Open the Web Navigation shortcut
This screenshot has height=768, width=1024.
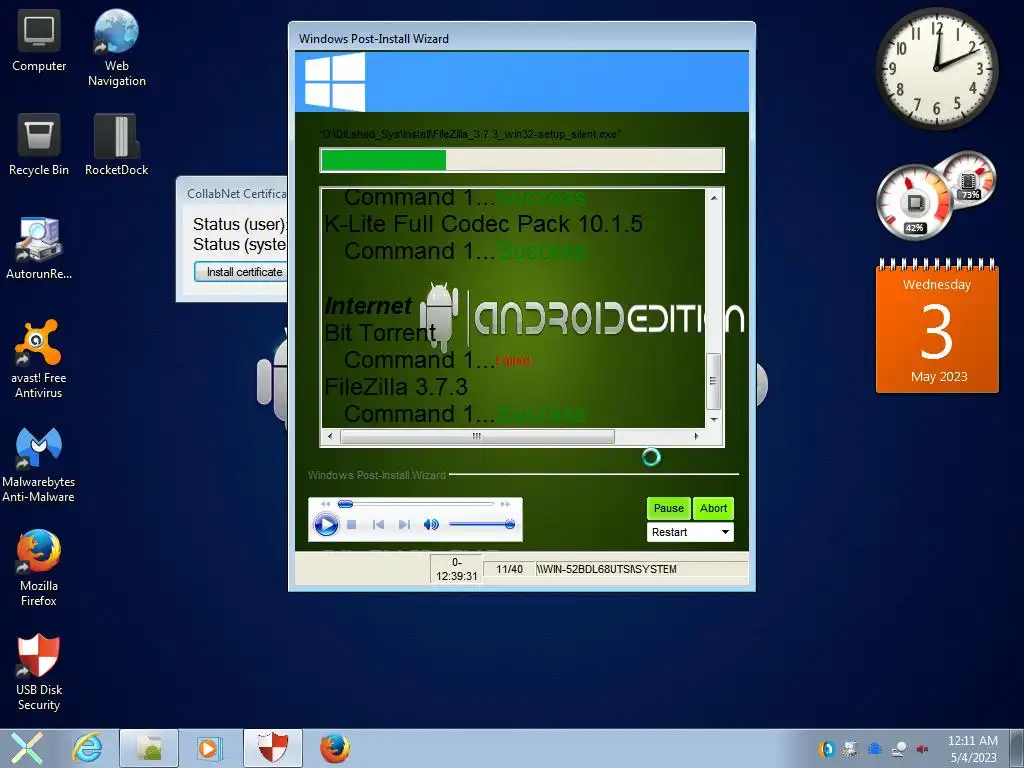click(116, 48)
